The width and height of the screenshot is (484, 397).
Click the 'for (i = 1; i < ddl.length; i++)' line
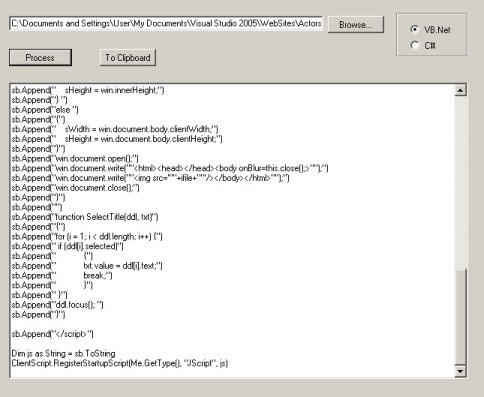(x=87, y=237)
